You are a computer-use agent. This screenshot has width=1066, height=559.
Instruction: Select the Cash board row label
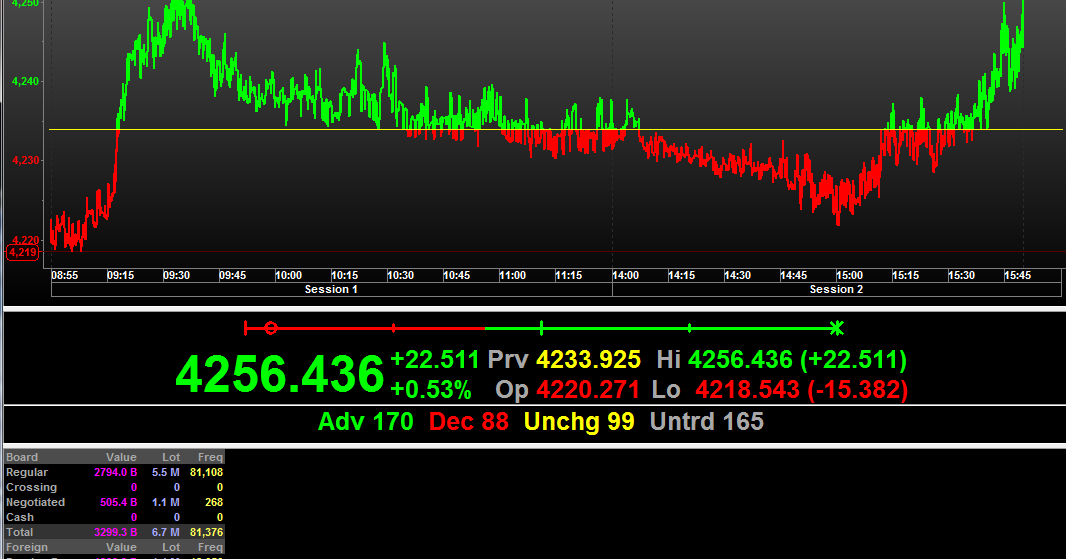[20, 517]
